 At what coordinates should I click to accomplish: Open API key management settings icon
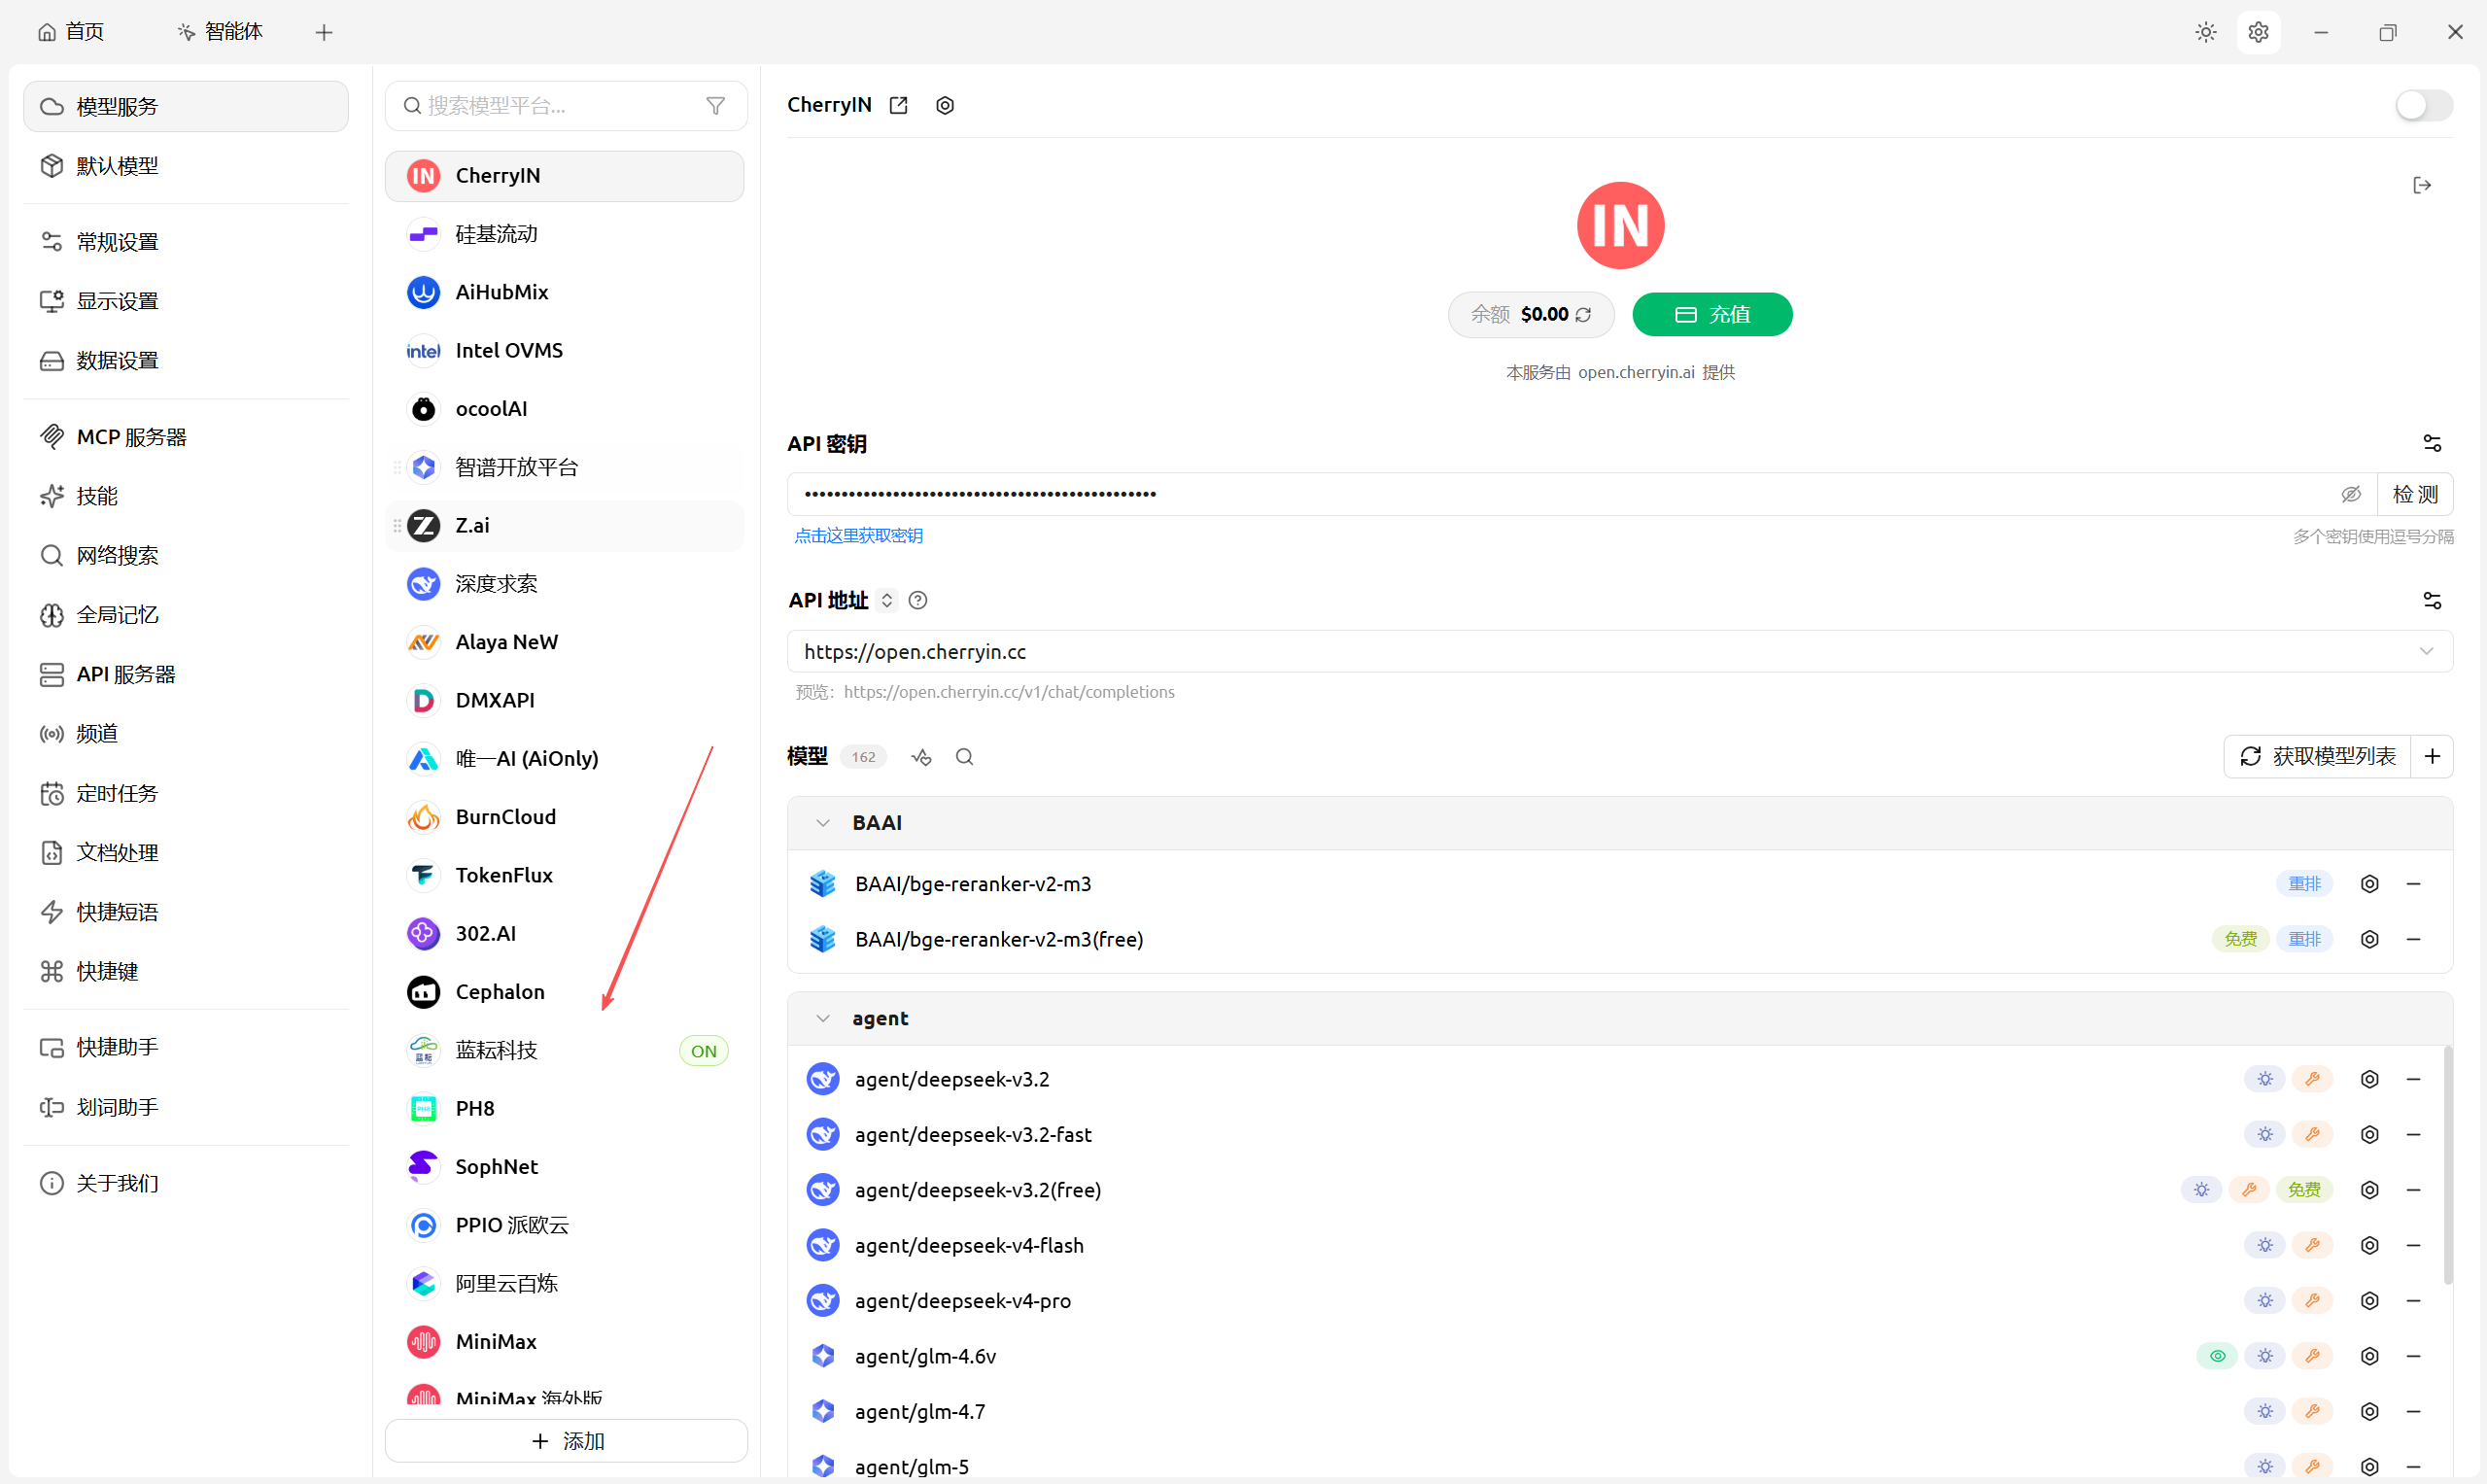(x=2432, y=443)
